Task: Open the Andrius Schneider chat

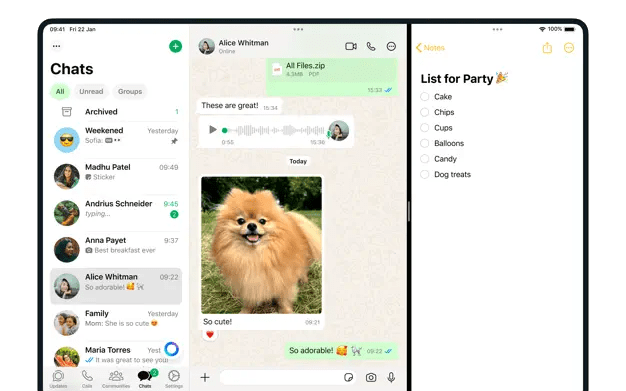Action: [x=116, y=212]
